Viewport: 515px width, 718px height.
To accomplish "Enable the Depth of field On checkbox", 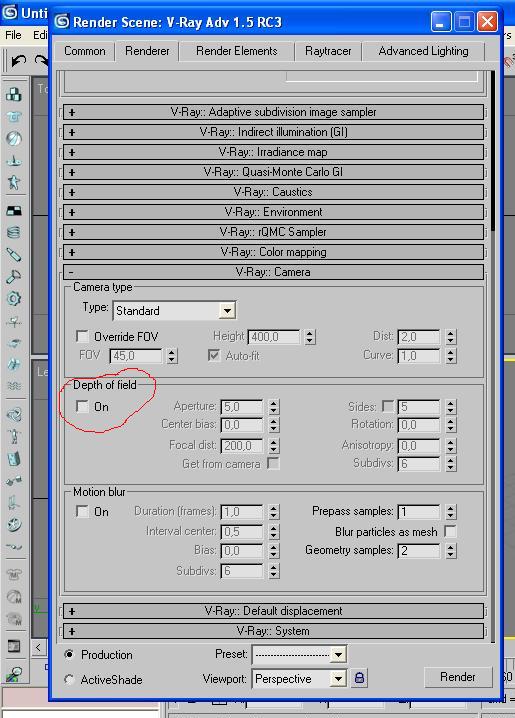I will [82, 406].
